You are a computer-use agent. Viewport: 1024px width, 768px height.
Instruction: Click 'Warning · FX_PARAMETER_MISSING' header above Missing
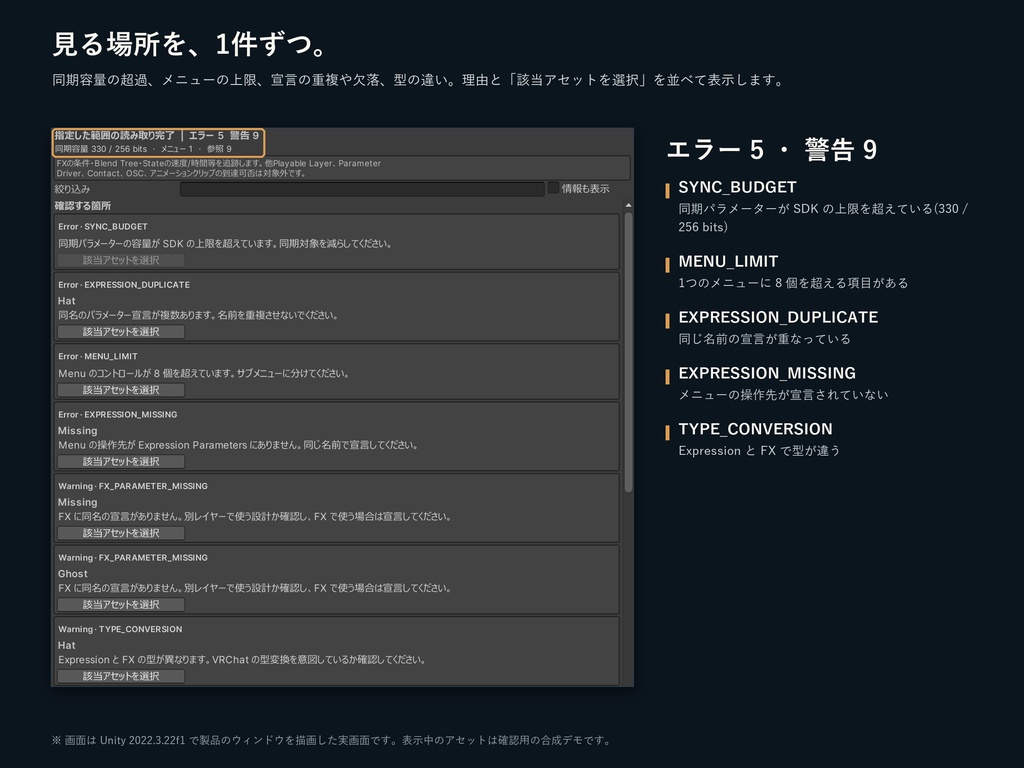133,487
